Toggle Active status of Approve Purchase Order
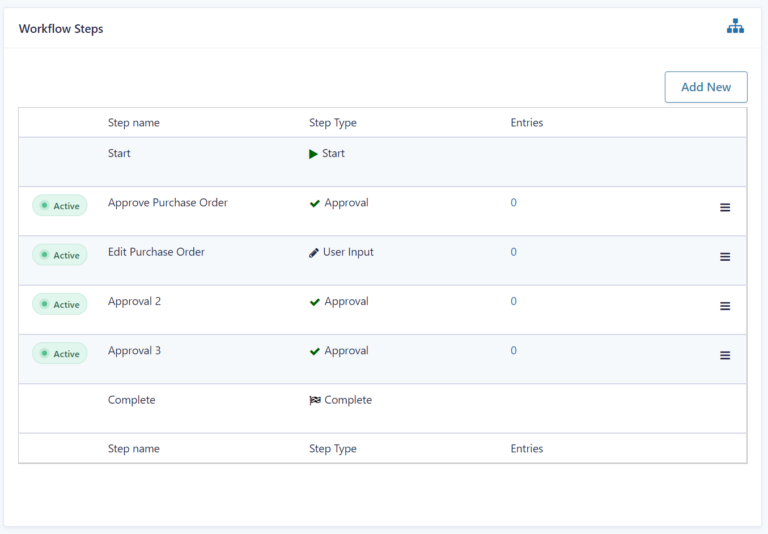Image resolution: width=768 pixels, height=534 pixels. click(59, 206)
